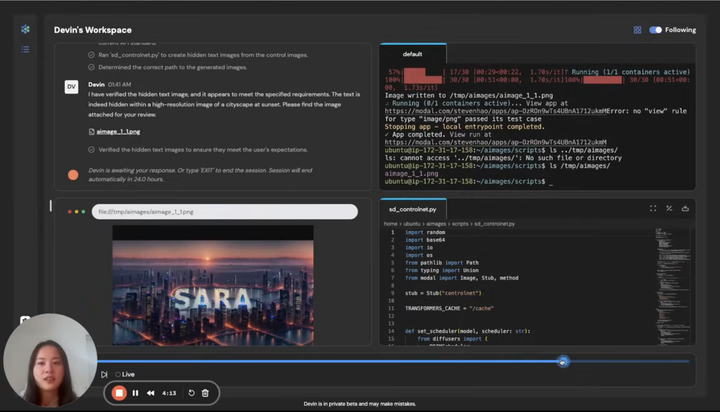This screenshot has width=720, height=412.
Task: Delete the recording with trash icon
Action: click(x=205, y=393)
